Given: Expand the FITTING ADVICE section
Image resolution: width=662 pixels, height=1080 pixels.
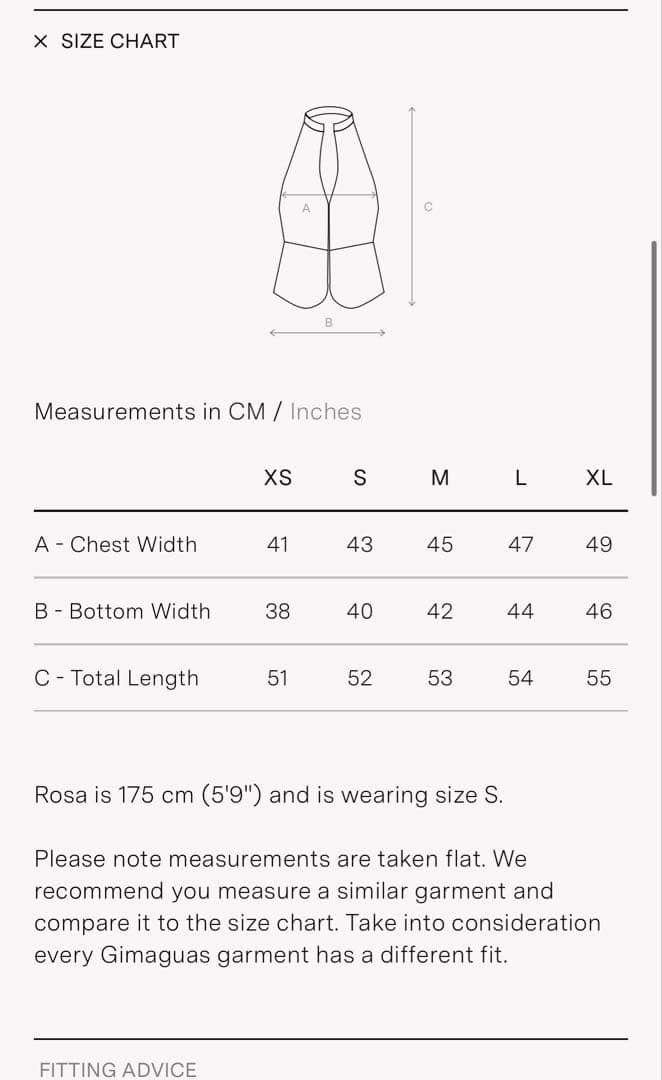Looking at the screenshot, I should 118,1070.
